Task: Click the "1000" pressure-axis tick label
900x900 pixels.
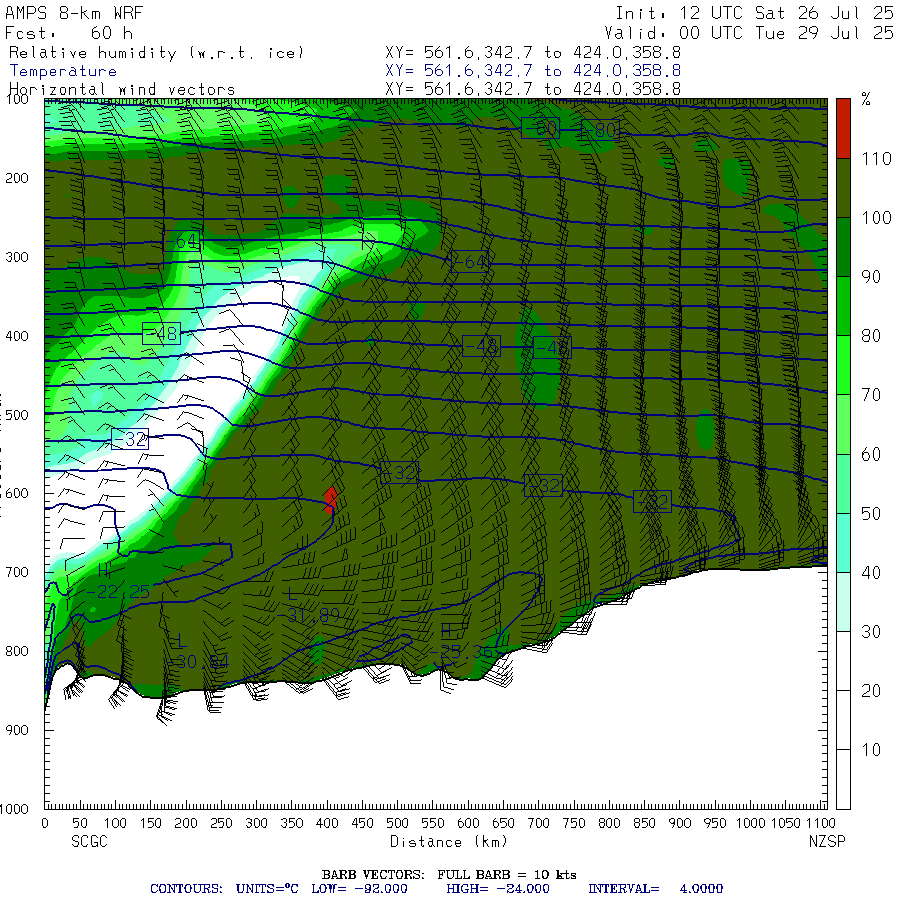Action: coord(14,809)
